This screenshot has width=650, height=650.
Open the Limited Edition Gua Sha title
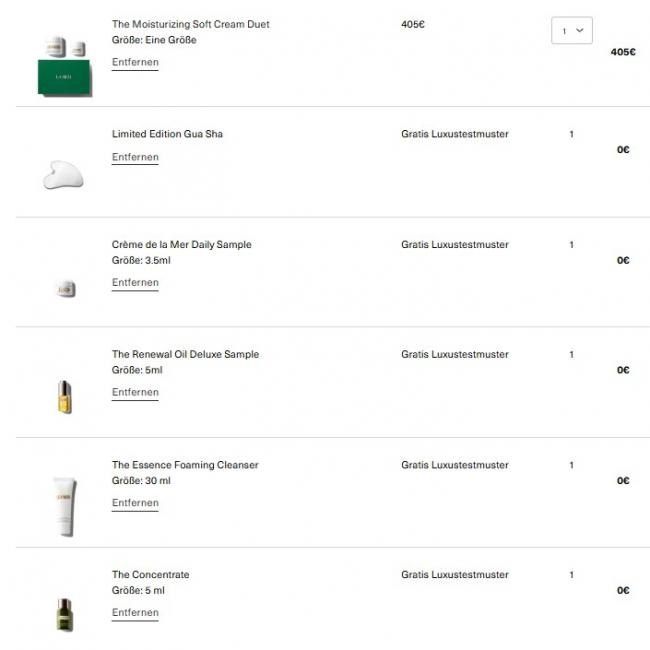167,134
